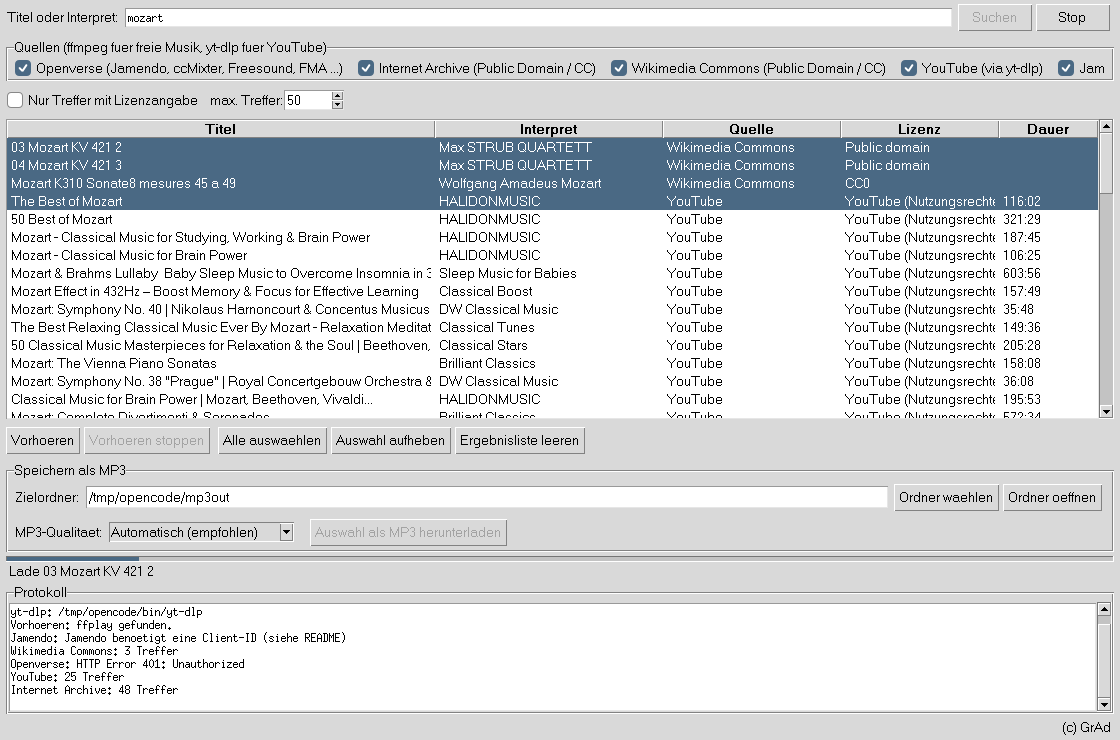Select Mozart: Symphony No. 38 Prague row
This screenshot has height=740, width=1120.
pos(552,381)
